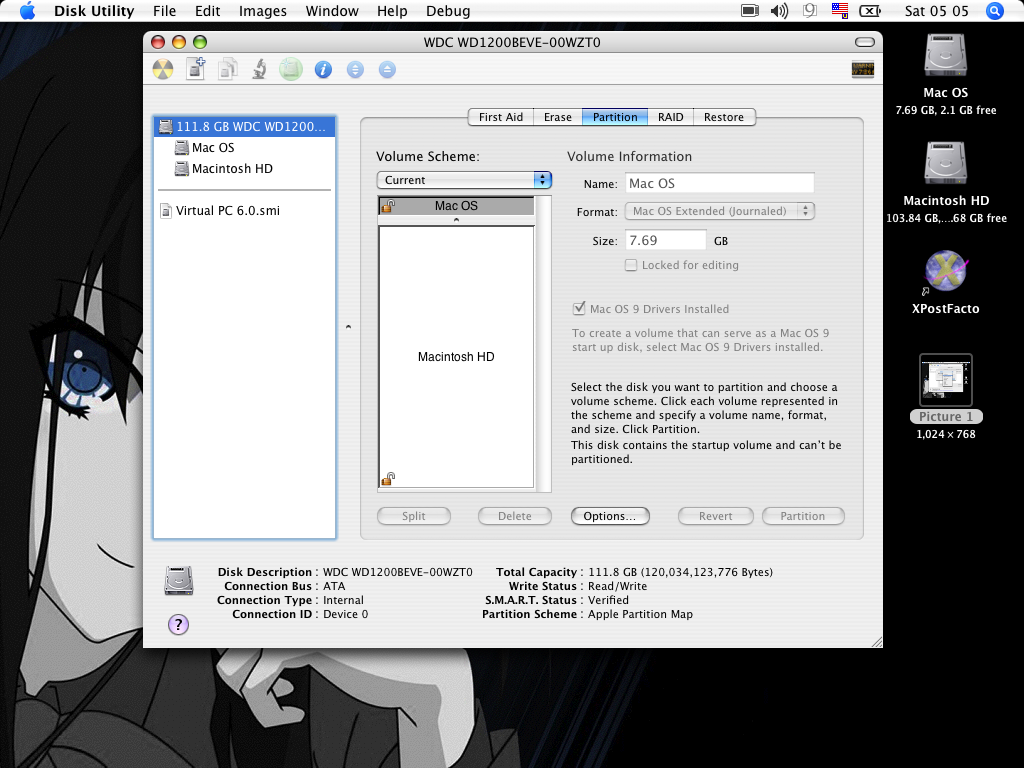Screen dimensions: 1024x768
Task: Click the battery status menu bar icon
Action: 870,11
